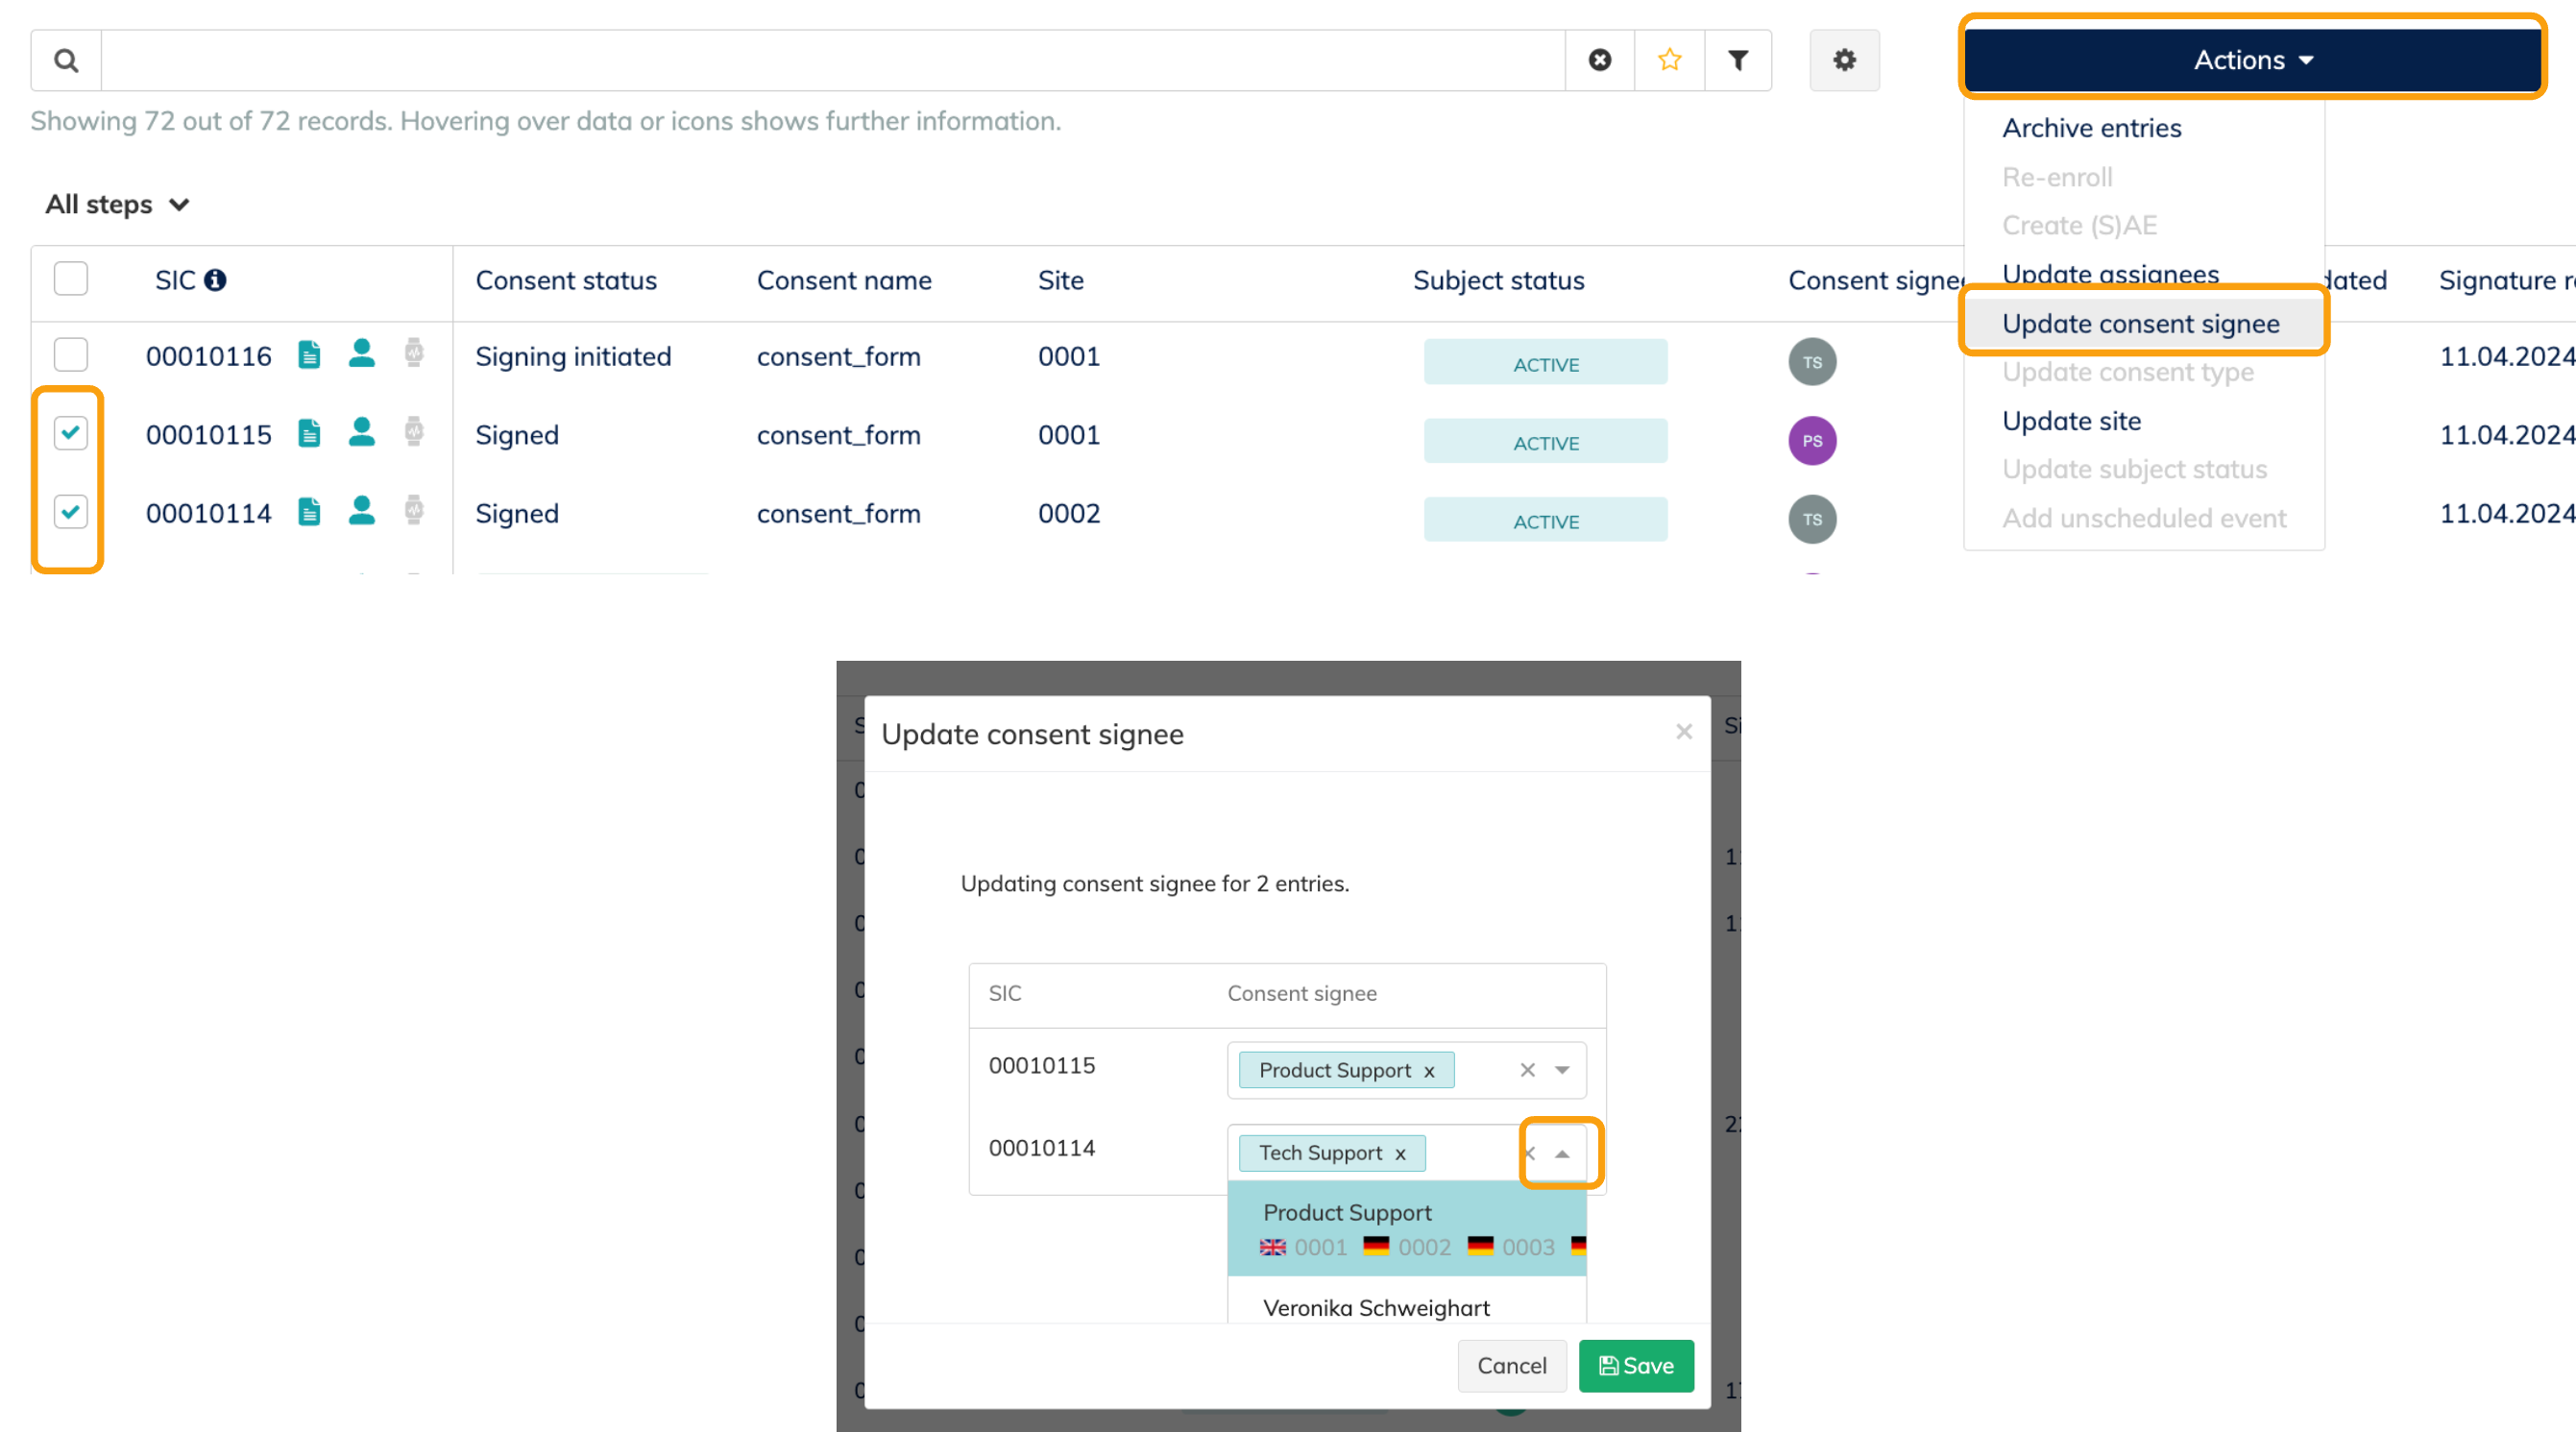2576x1432 pixels.
Task: Open table settings gear icon
Action: (x=1844, y=61)
